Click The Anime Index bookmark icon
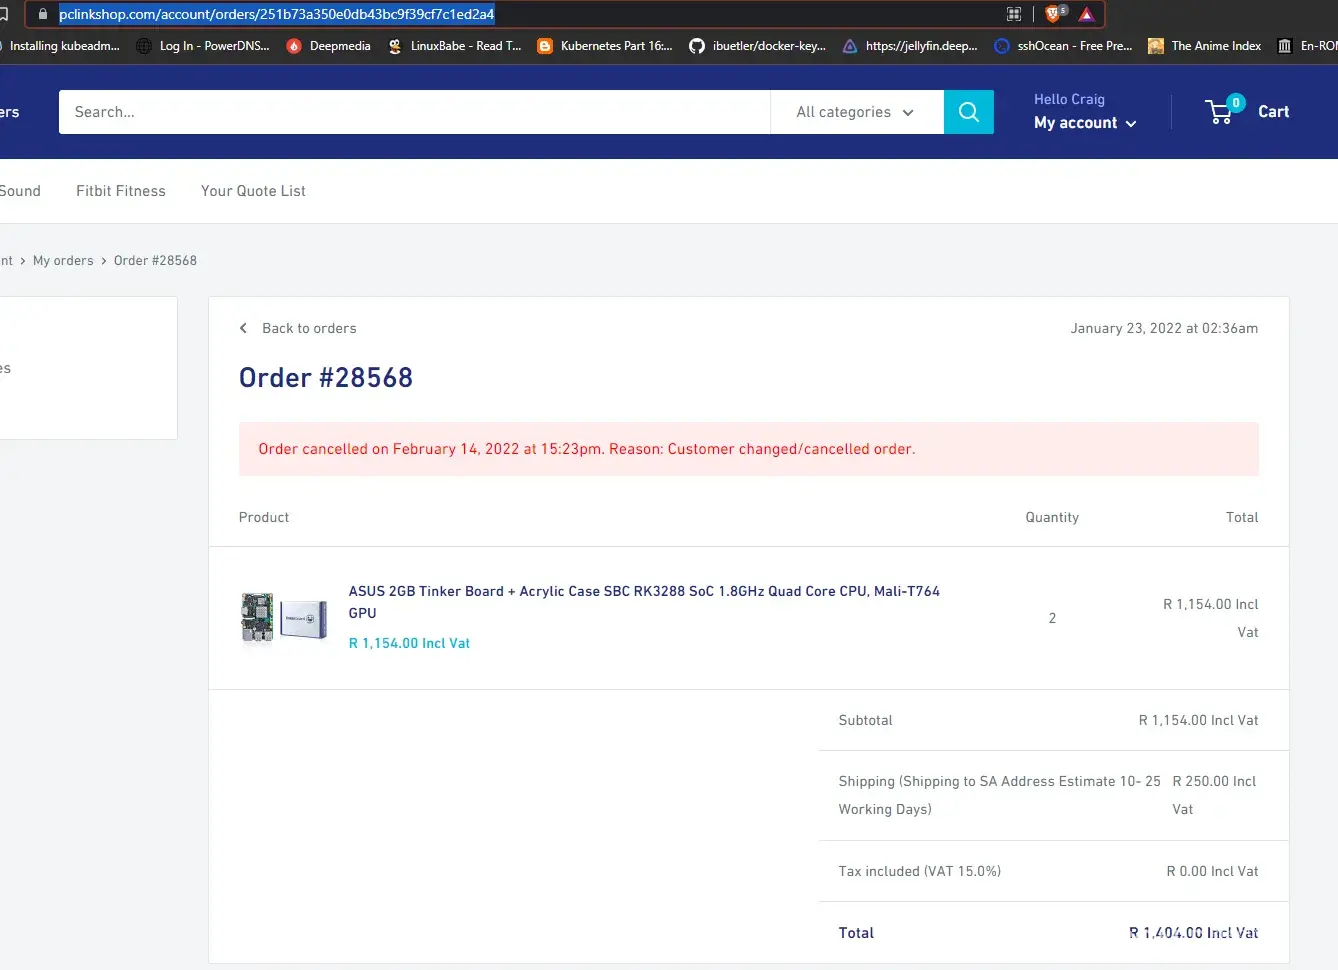This screenshot has width=1338, height=970. click(1156, 46)
